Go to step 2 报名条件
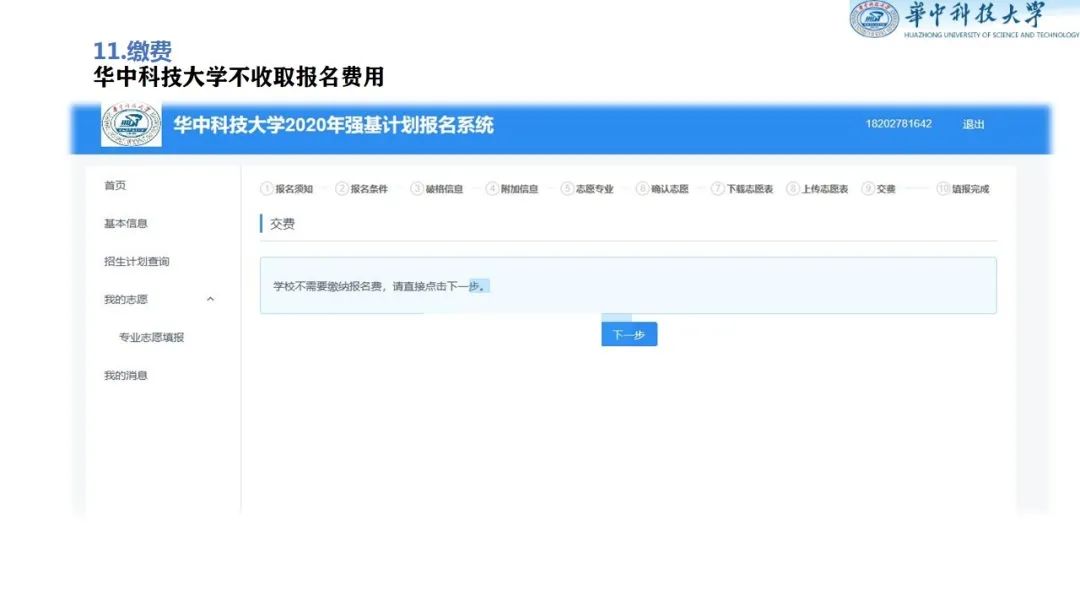 coord(362,189)
